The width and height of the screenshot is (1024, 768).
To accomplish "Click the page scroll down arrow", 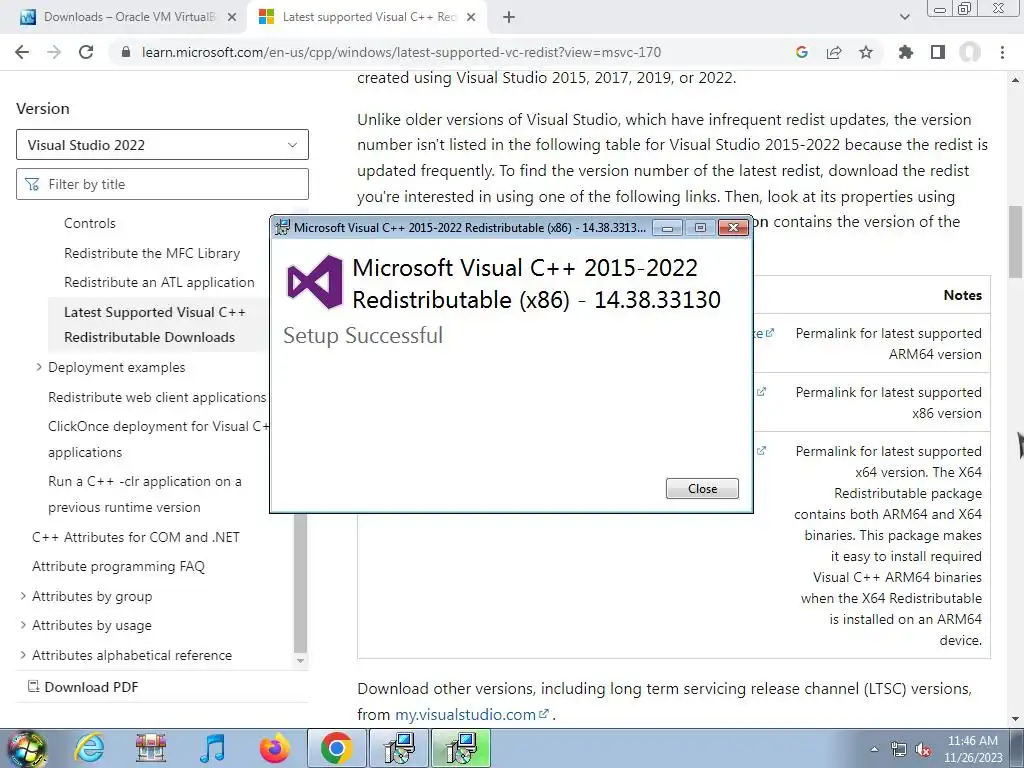I will pyautogui.click(x=1016, y=719).
